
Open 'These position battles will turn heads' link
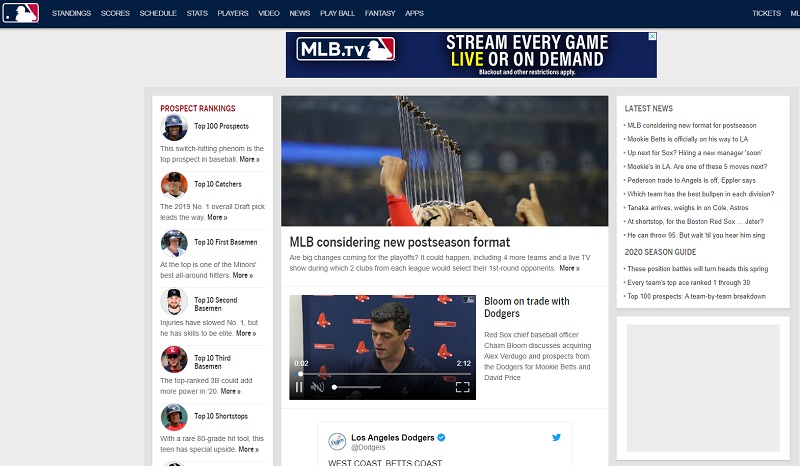pos(697,269)
